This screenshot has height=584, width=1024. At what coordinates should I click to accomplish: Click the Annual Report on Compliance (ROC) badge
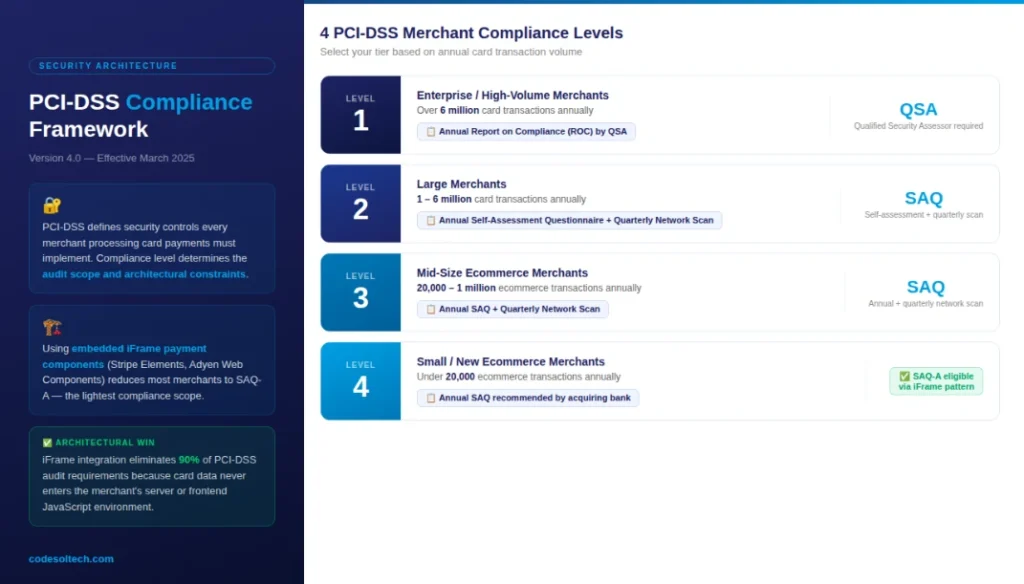528,131
